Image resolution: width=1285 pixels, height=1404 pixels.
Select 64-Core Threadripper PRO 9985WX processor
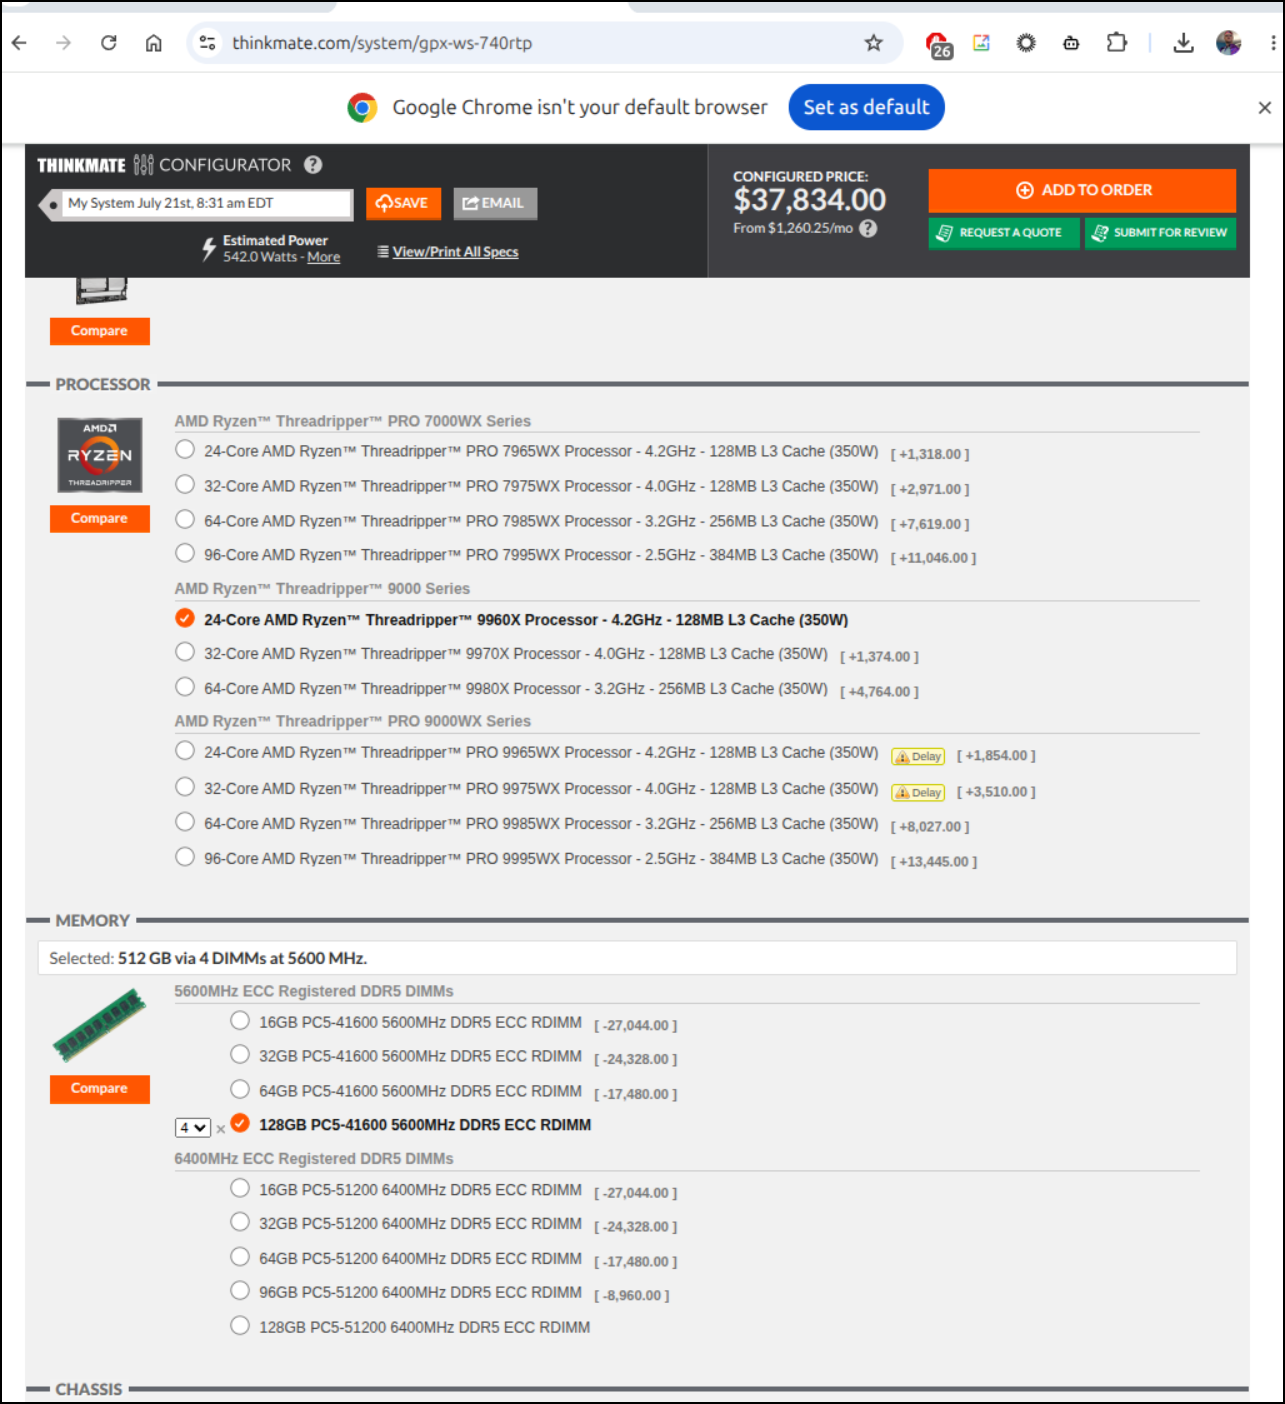tap(185, 823)
